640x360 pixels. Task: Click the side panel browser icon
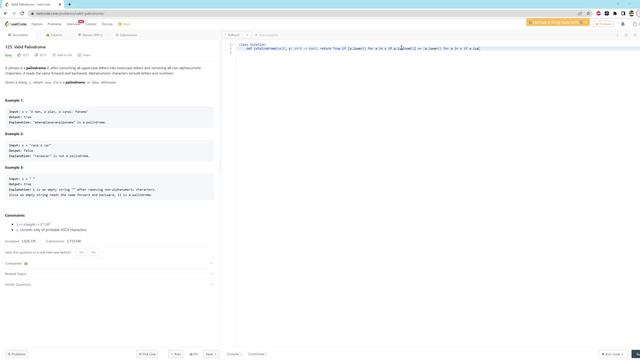623,13
